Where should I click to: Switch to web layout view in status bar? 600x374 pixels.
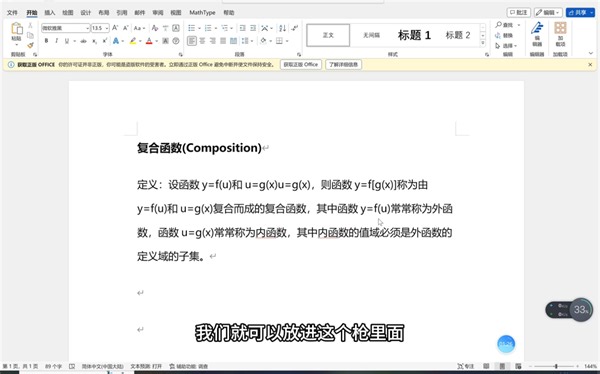coord(518,366)
